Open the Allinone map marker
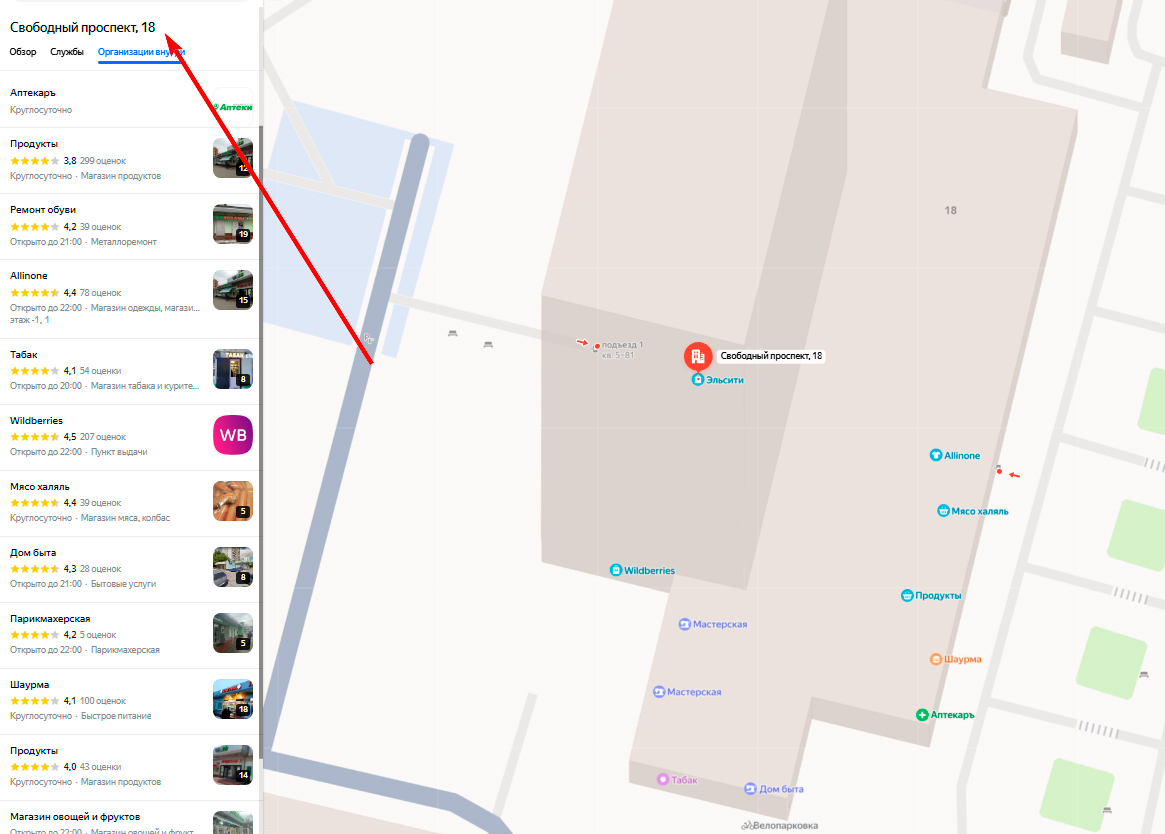Viewport: 1165px width, 834px height. tap(936, 455)
